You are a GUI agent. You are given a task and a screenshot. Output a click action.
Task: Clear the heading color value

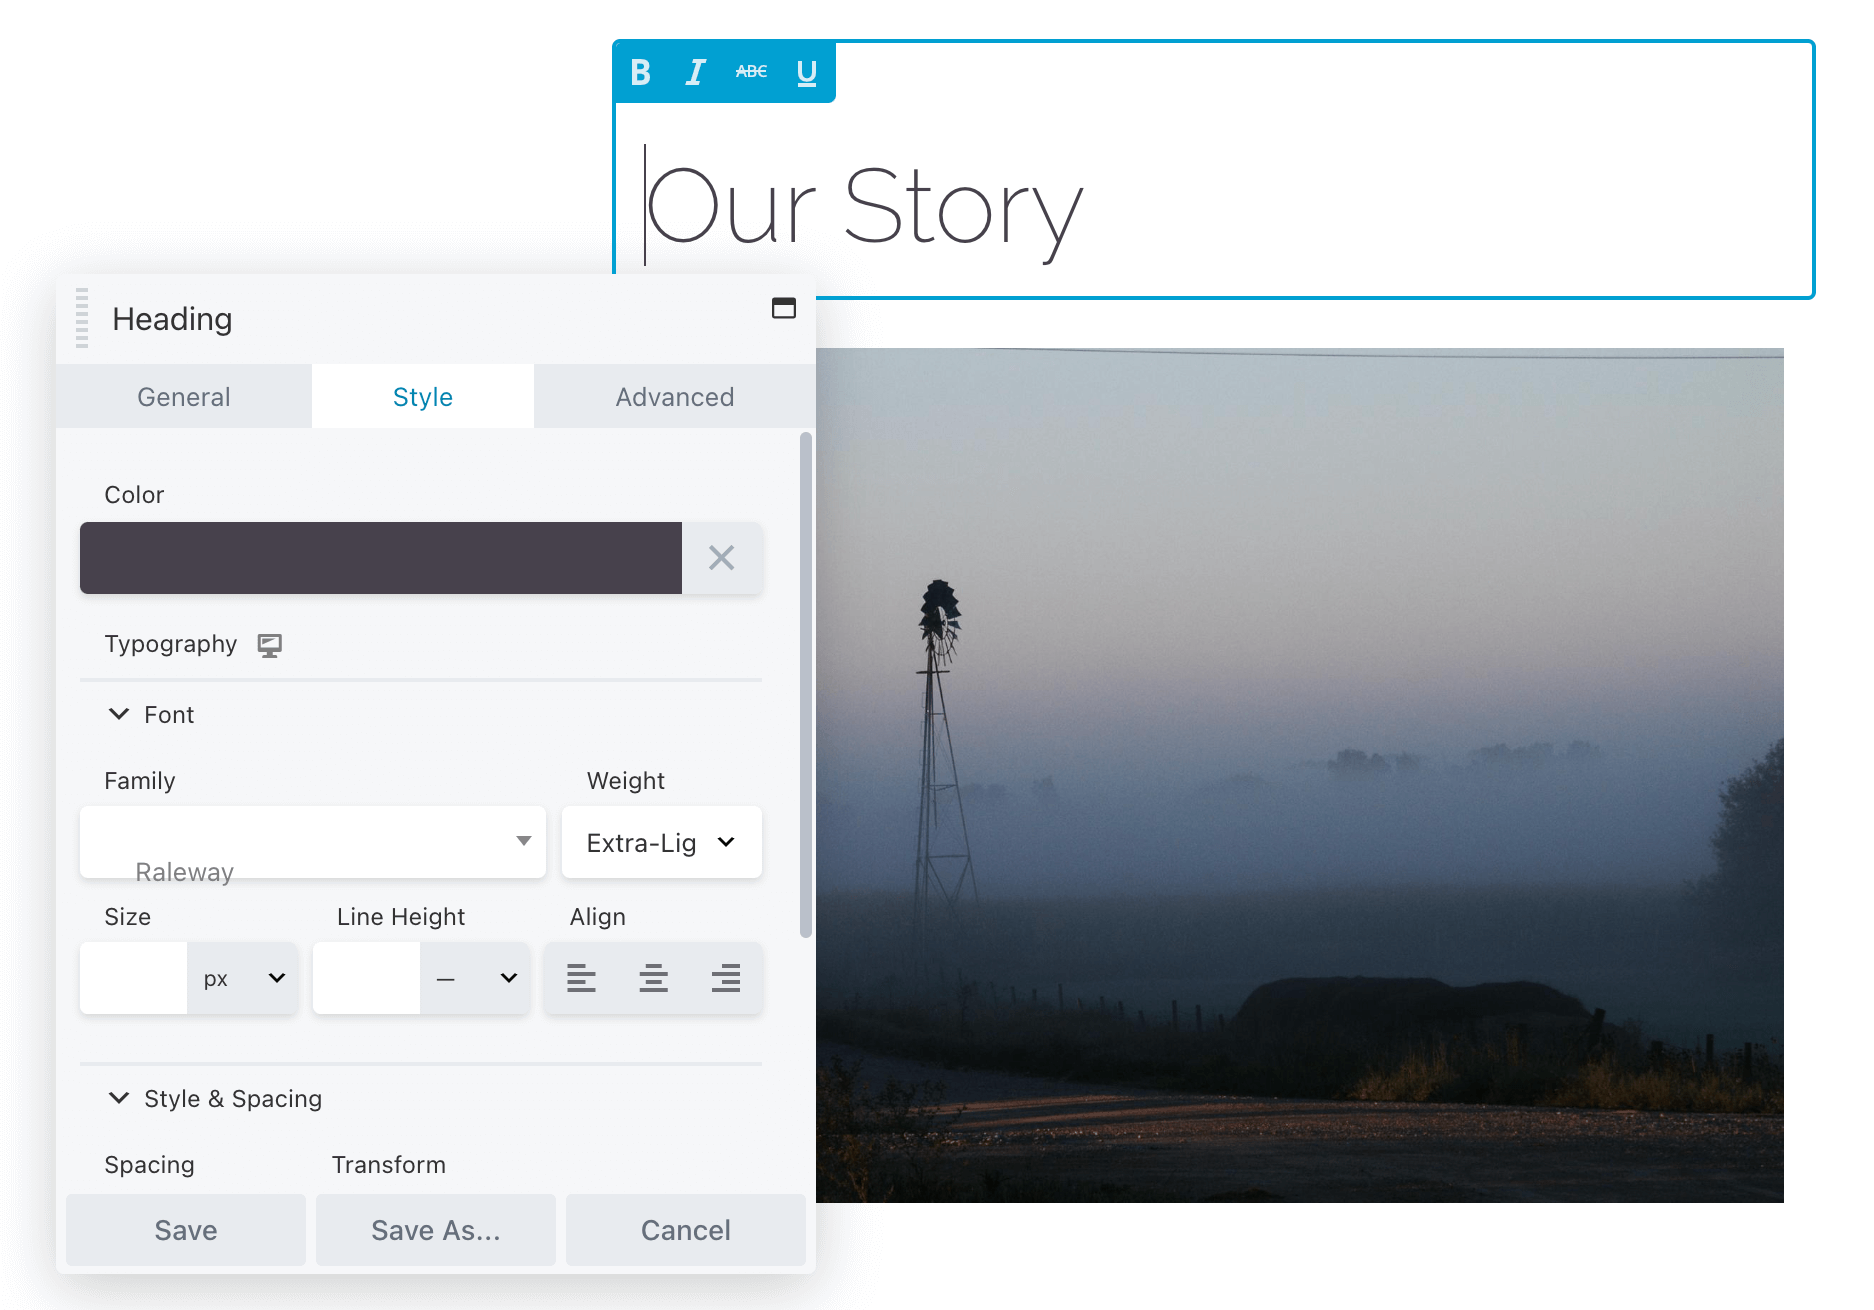[721, 558]
